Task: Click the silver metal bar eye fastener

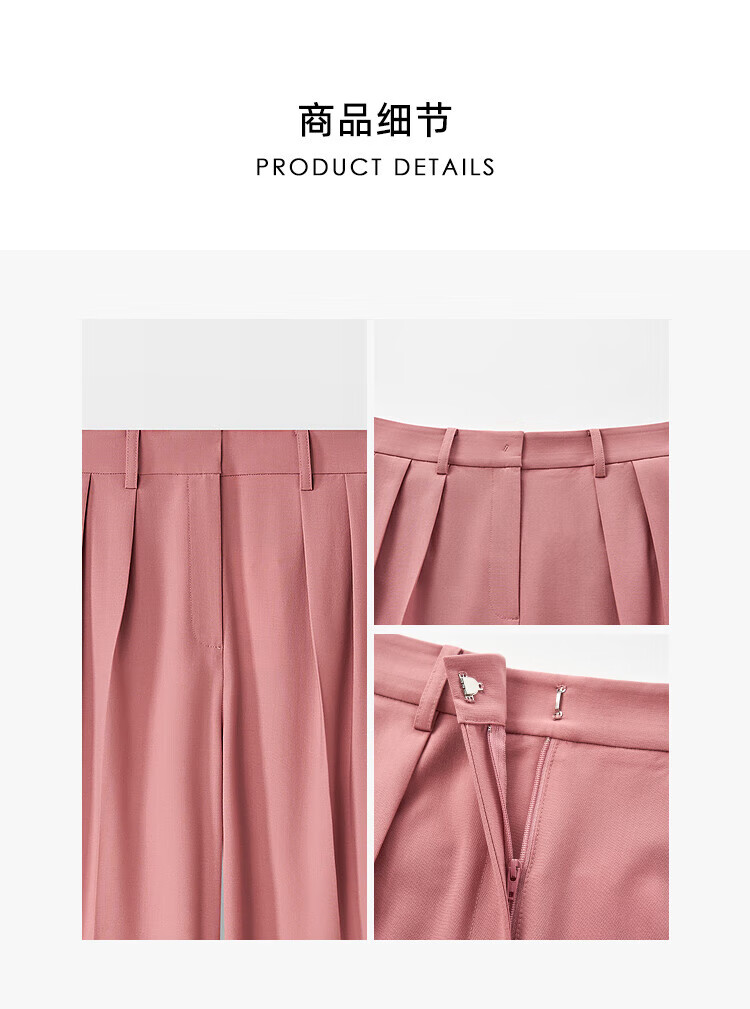Action: 560,702
